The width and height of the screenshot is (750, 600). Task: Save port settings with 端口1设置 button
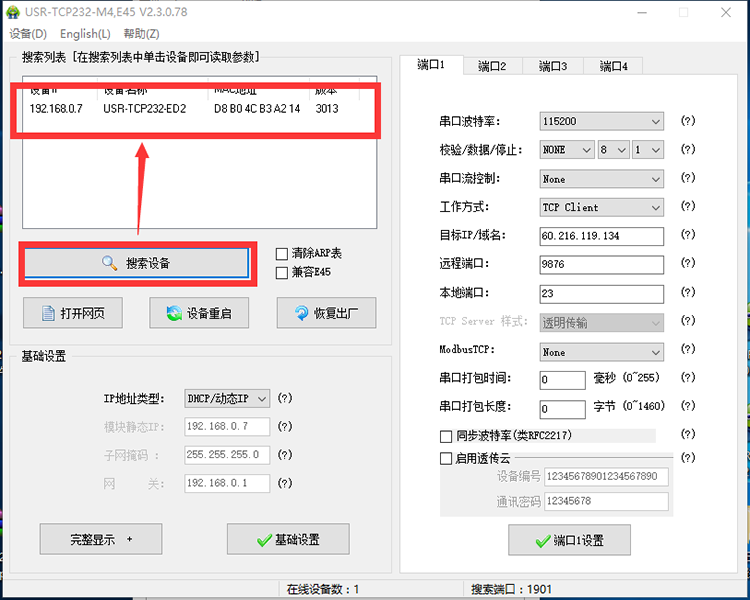(x=569, y=540)
